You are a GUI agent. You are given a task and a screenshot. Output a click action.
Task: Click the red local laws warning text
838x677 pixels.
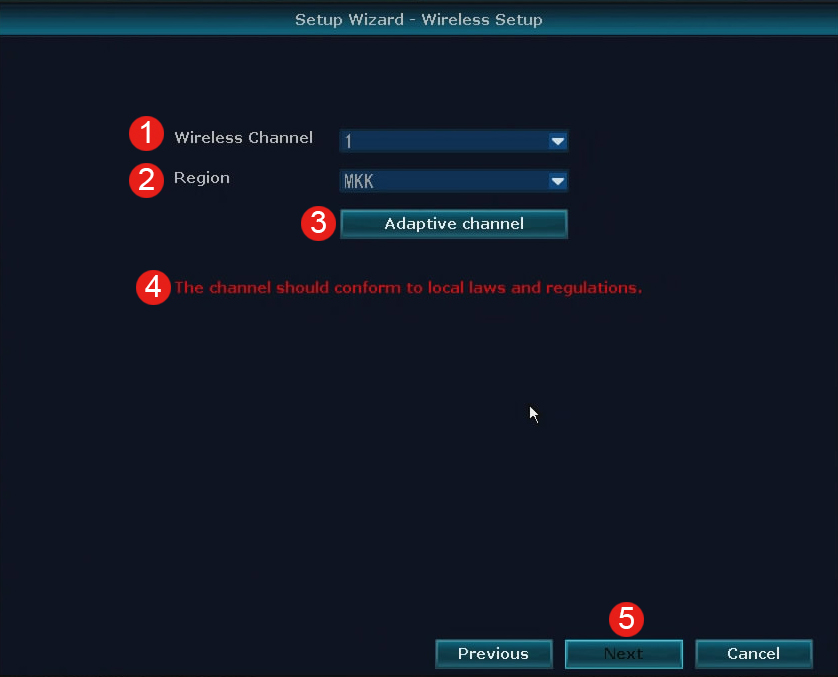[x=408, y=288]
